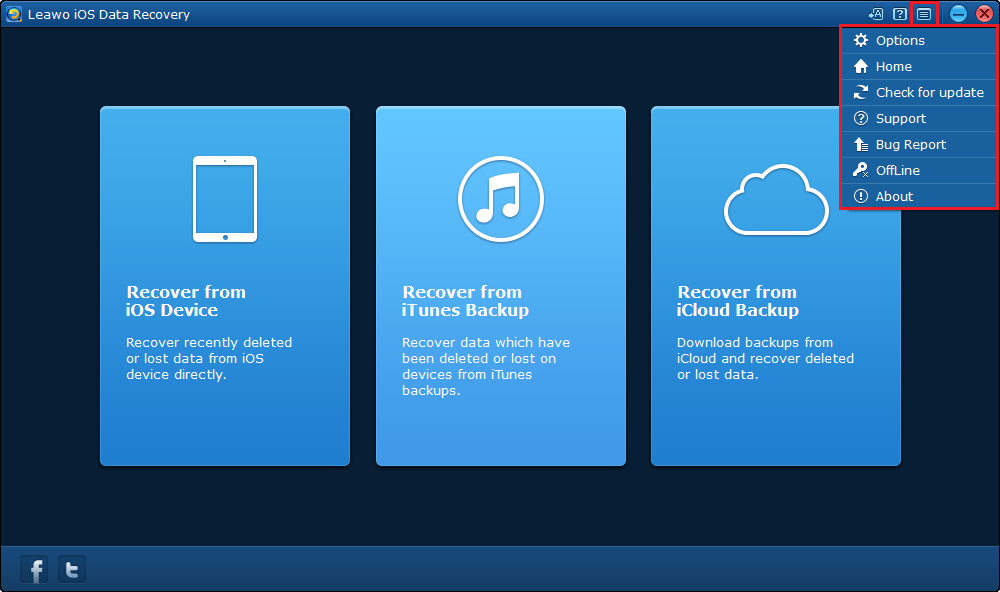Open Options from the menu
The image size is (1000, 592).
point(919,40)
